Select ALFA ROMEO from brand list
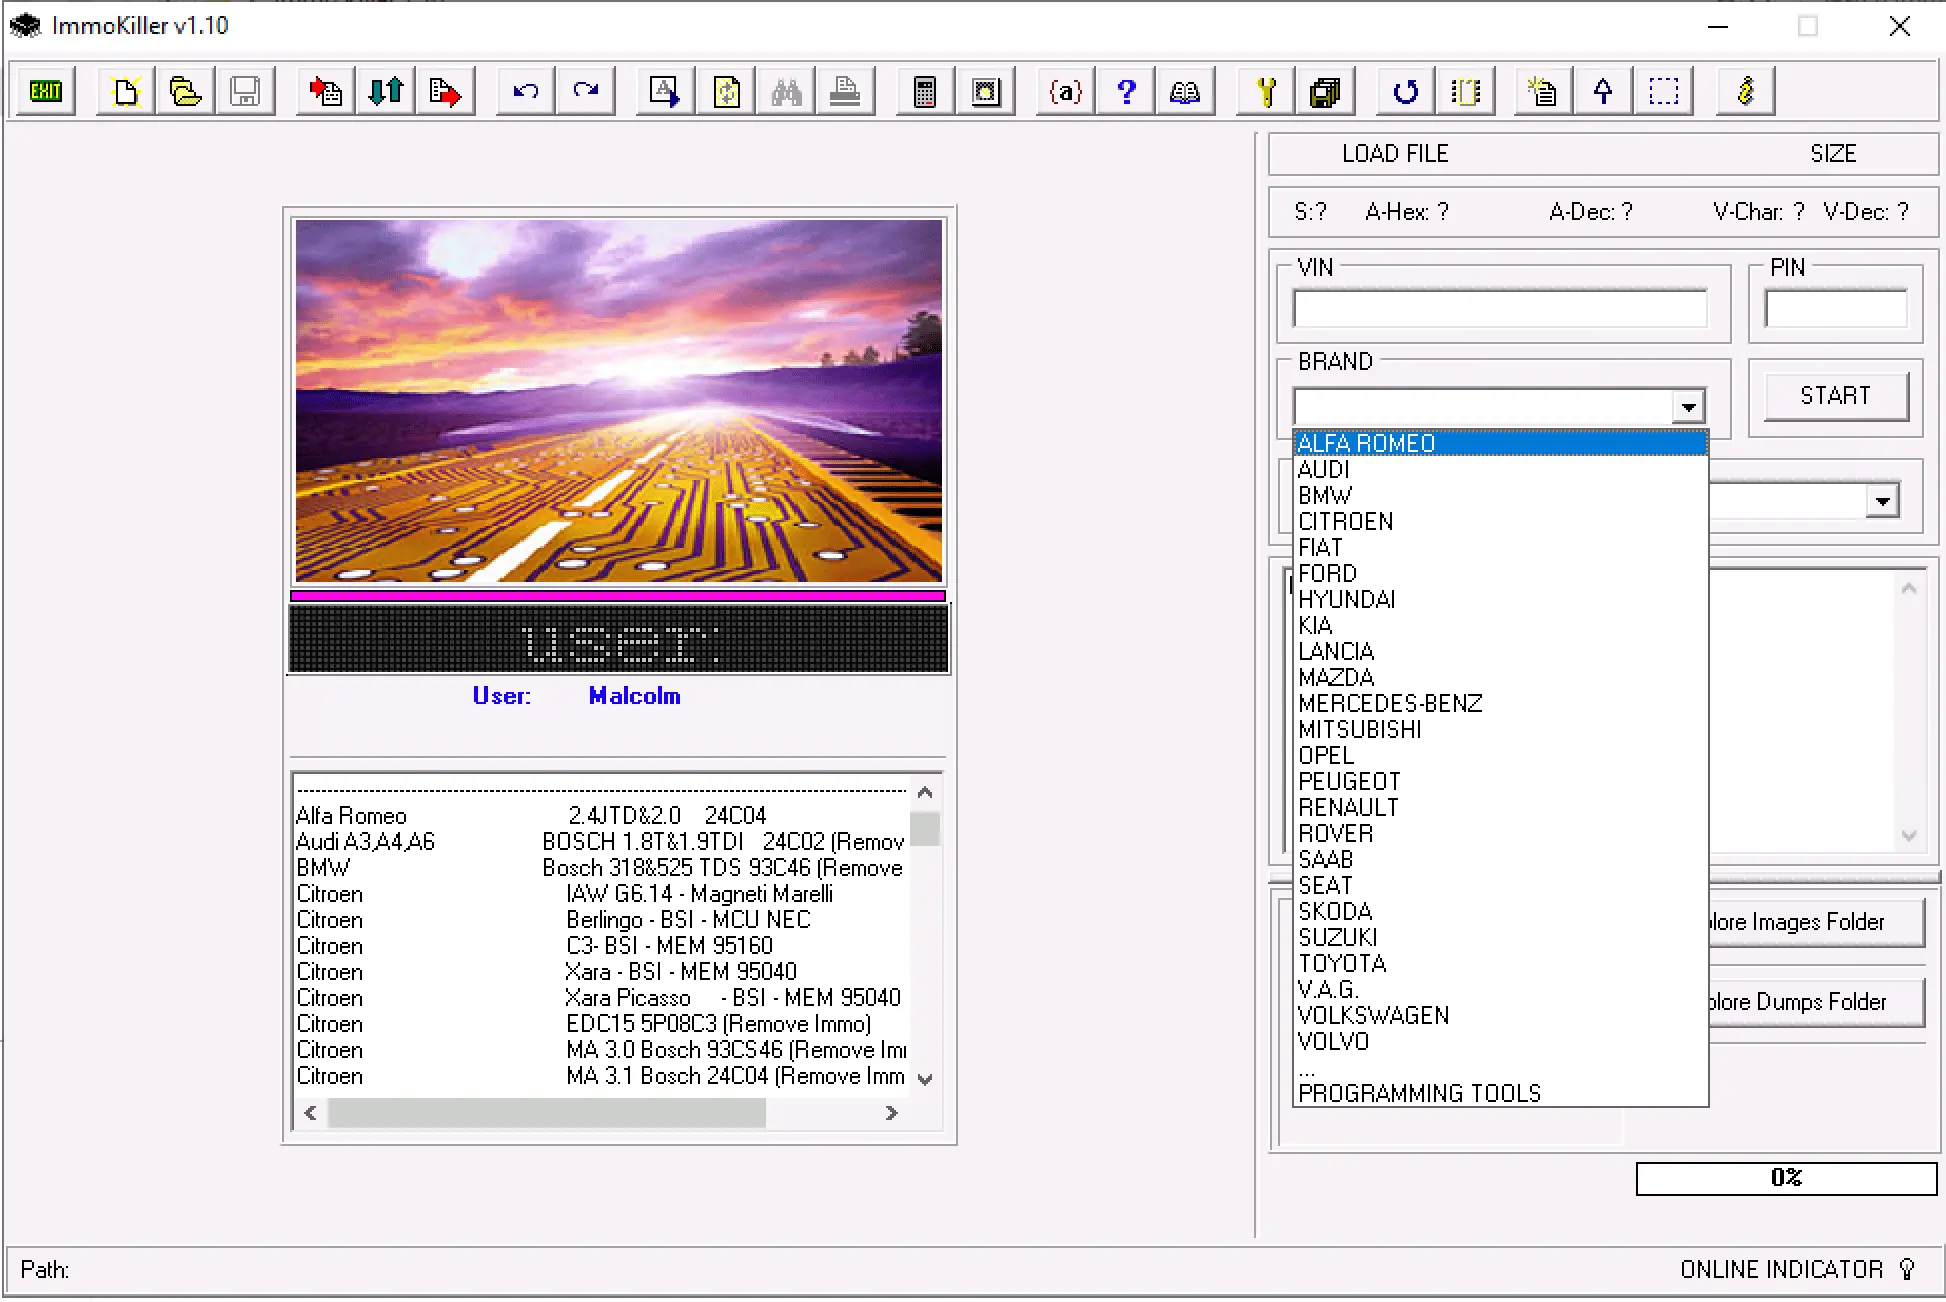This screenshot has width=1946, height=1302. (x=1500, y=443)
